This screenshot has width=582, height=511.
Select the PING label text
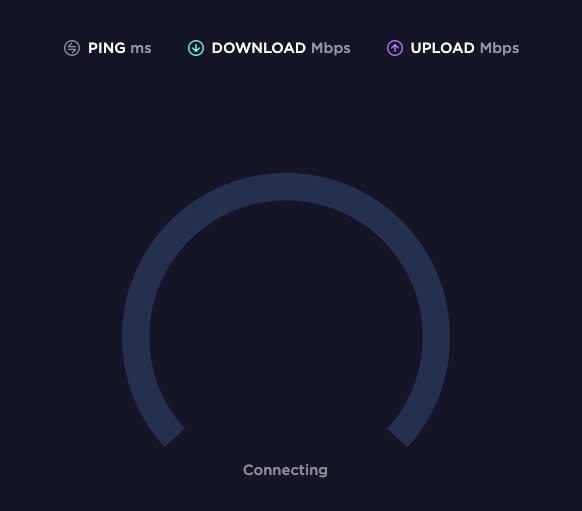click(x=107, y=48)
